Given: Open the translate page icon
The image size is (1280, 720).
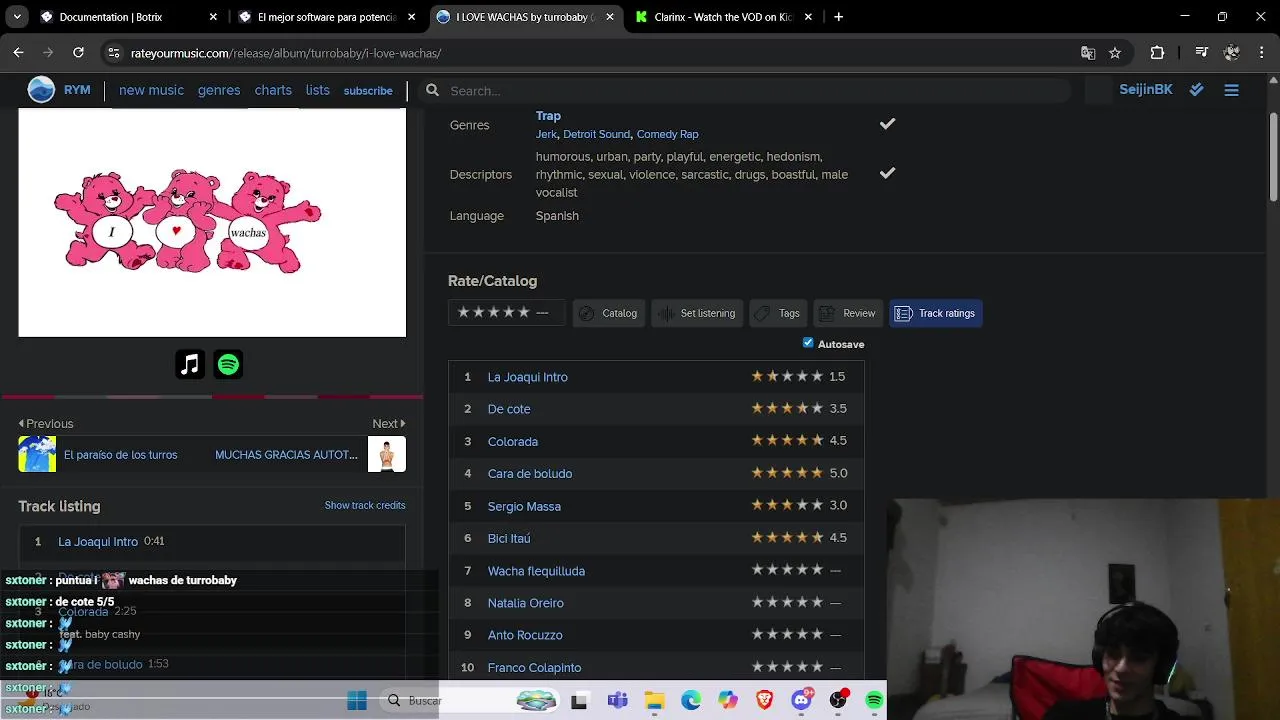Looking at the screenshot, I should coord(1088,52).
